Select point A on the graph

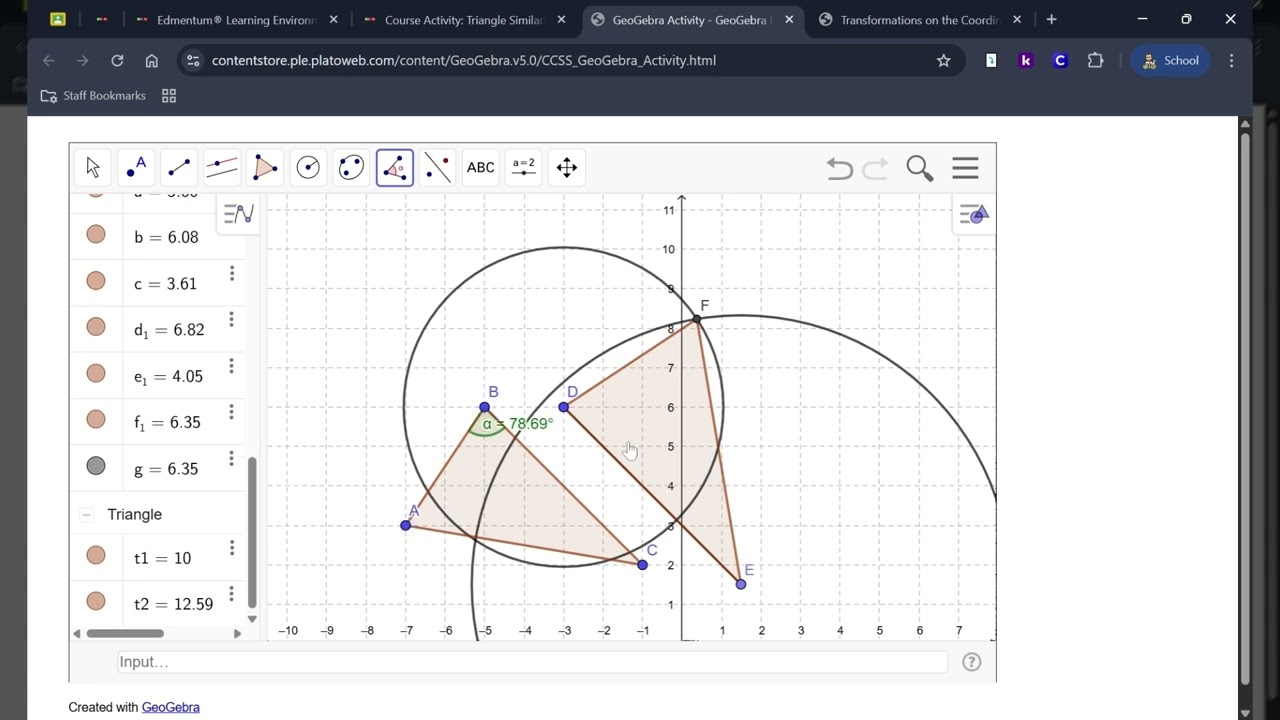405,525
